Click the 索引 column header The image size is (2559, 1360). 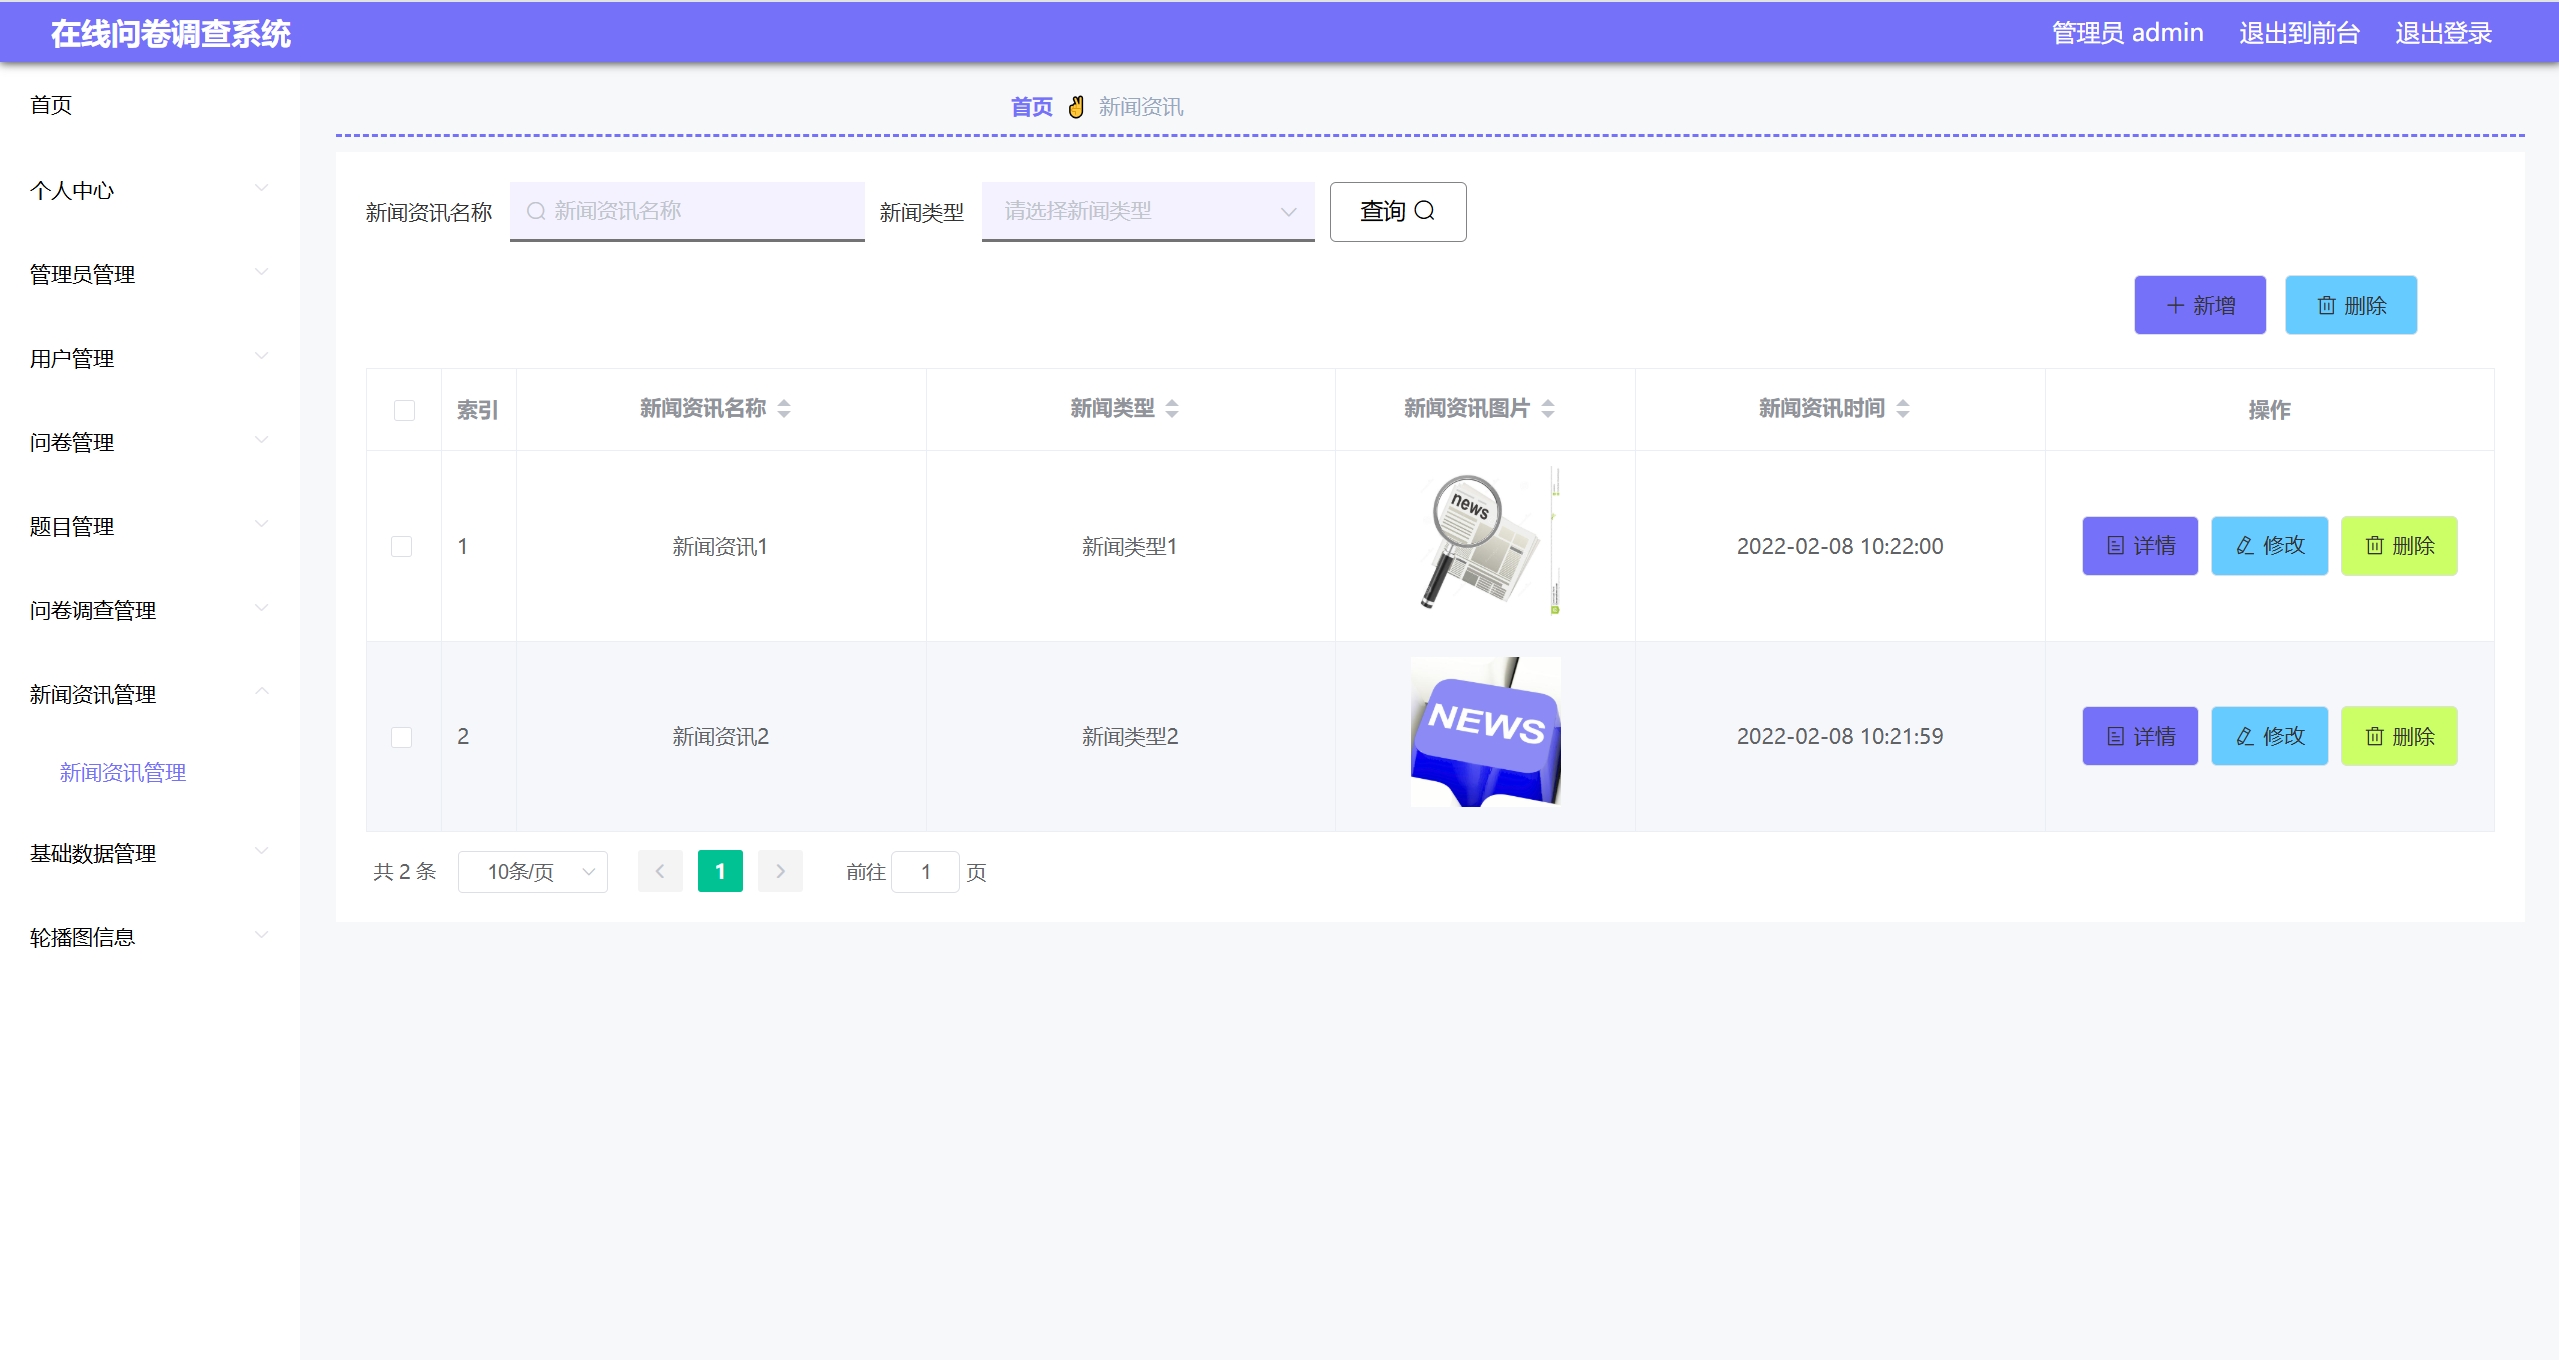coord(478,410)
